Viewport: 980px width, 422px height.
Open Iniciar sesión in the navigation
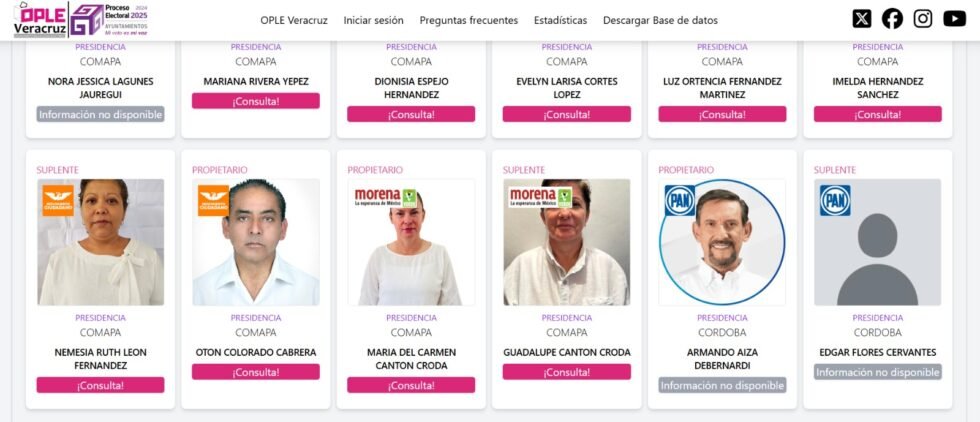(373, 20)
